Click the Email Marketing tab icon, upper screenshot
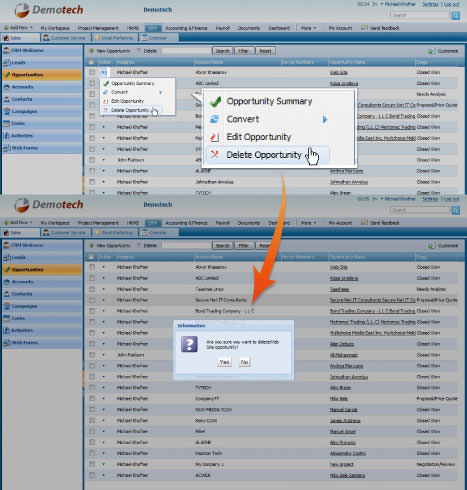This screenshot has width=467, height=490. (97, 38)
